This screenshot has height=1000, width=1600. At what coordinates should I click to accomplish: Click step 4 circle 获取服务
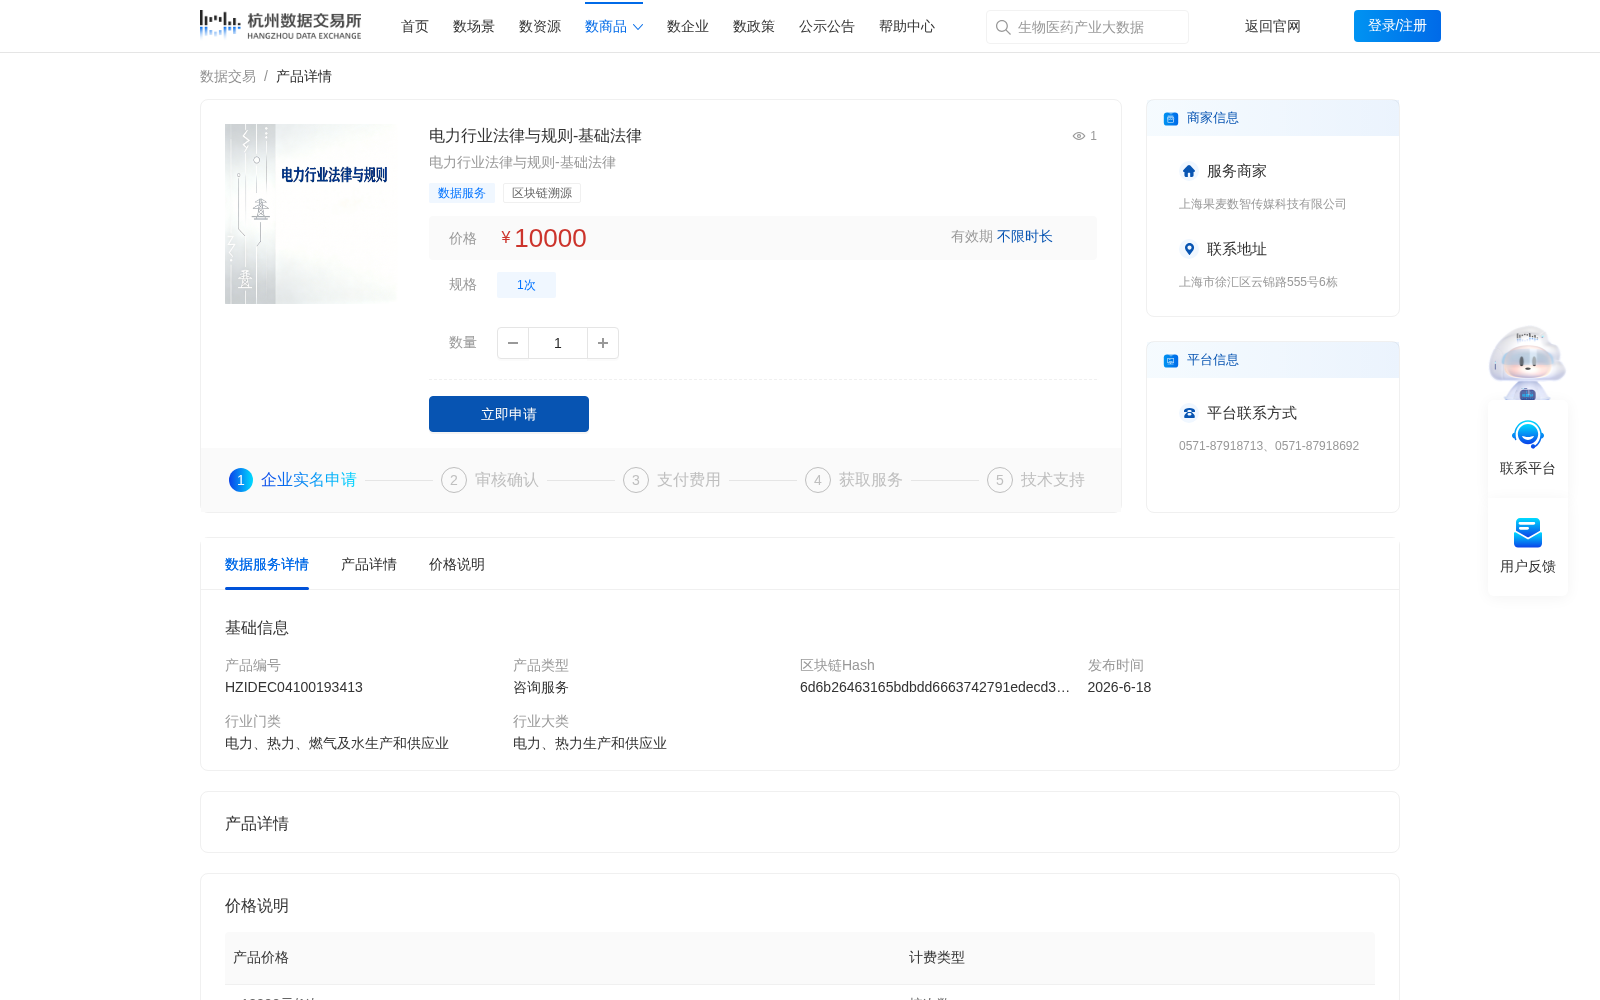818,480
